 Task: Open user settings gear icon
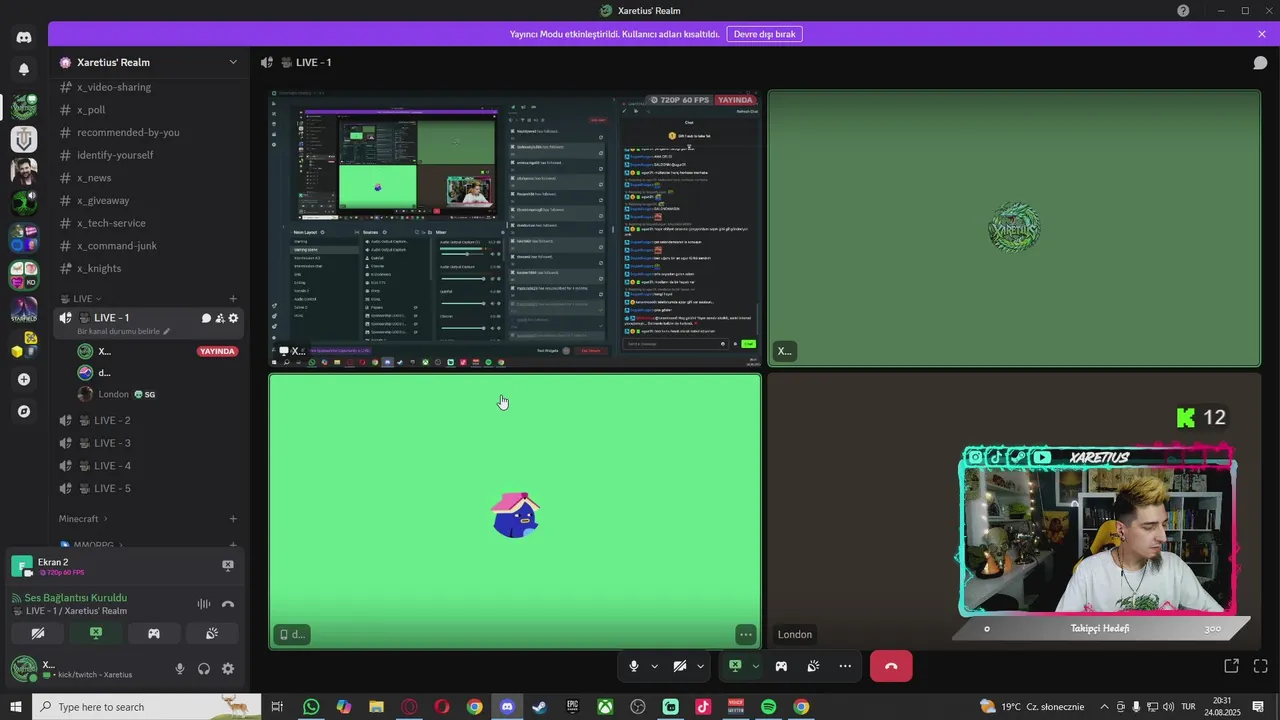(228, 669)
